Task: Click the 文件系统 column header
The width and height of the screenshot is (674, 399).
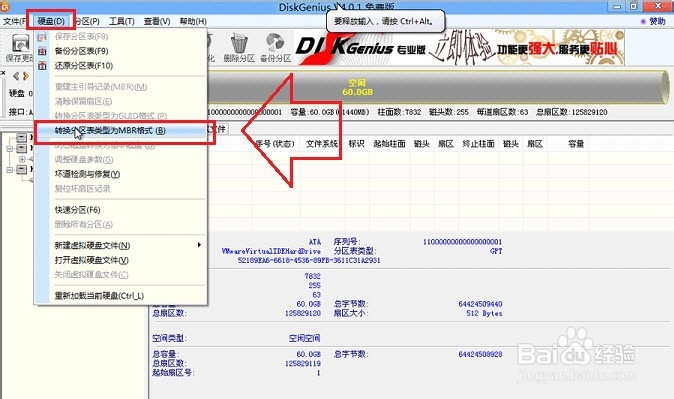Action: click(x=322, y=144)
